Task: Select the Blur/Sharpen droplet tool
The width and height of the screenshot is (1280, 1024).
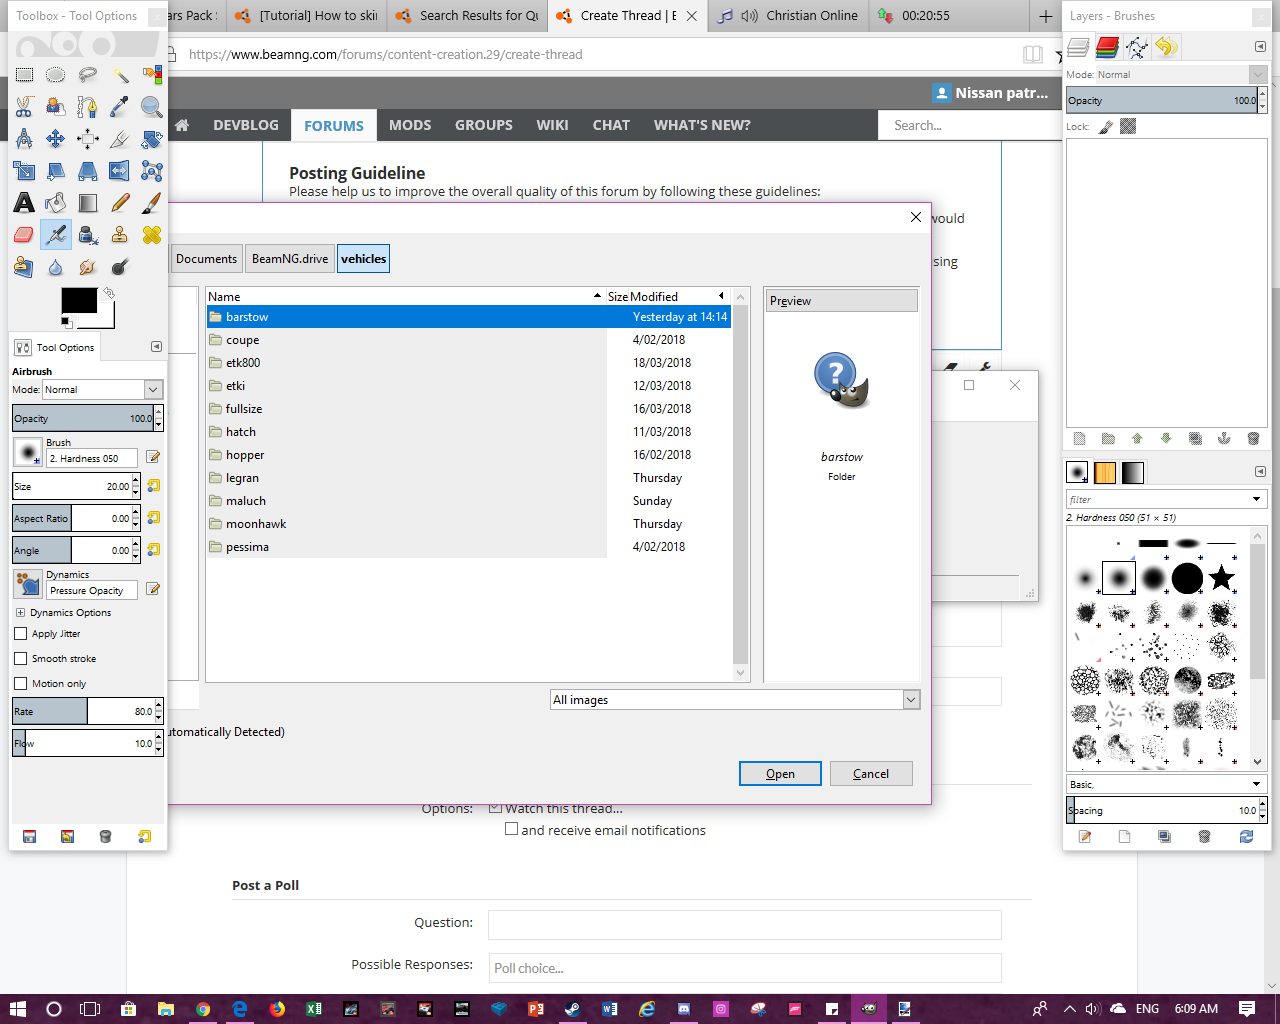Action: coord(56,267)
